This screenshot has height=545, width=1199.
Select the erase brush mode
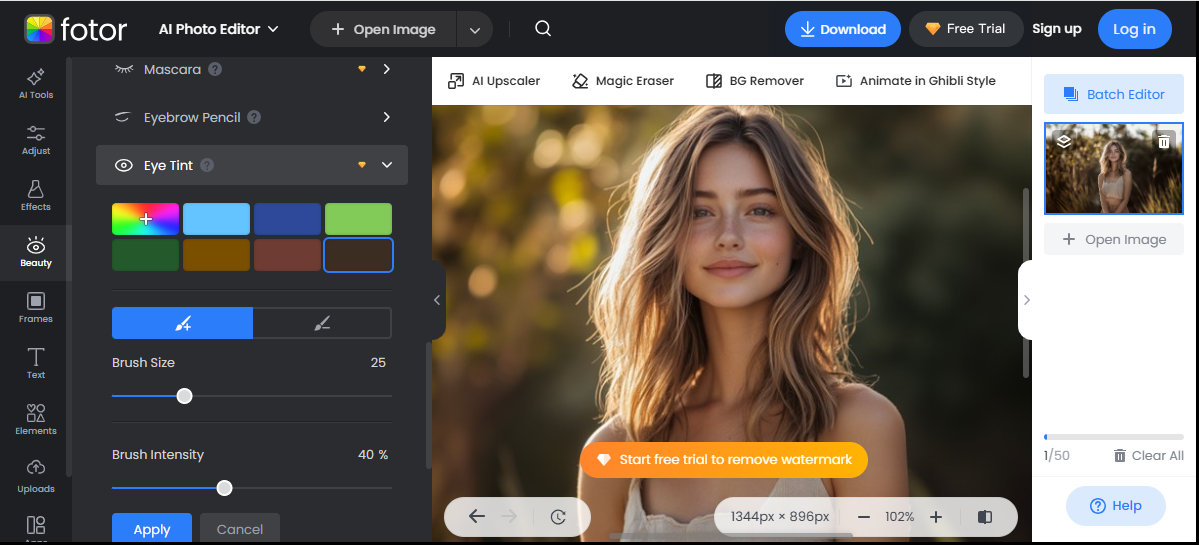(x=322, y=323)
